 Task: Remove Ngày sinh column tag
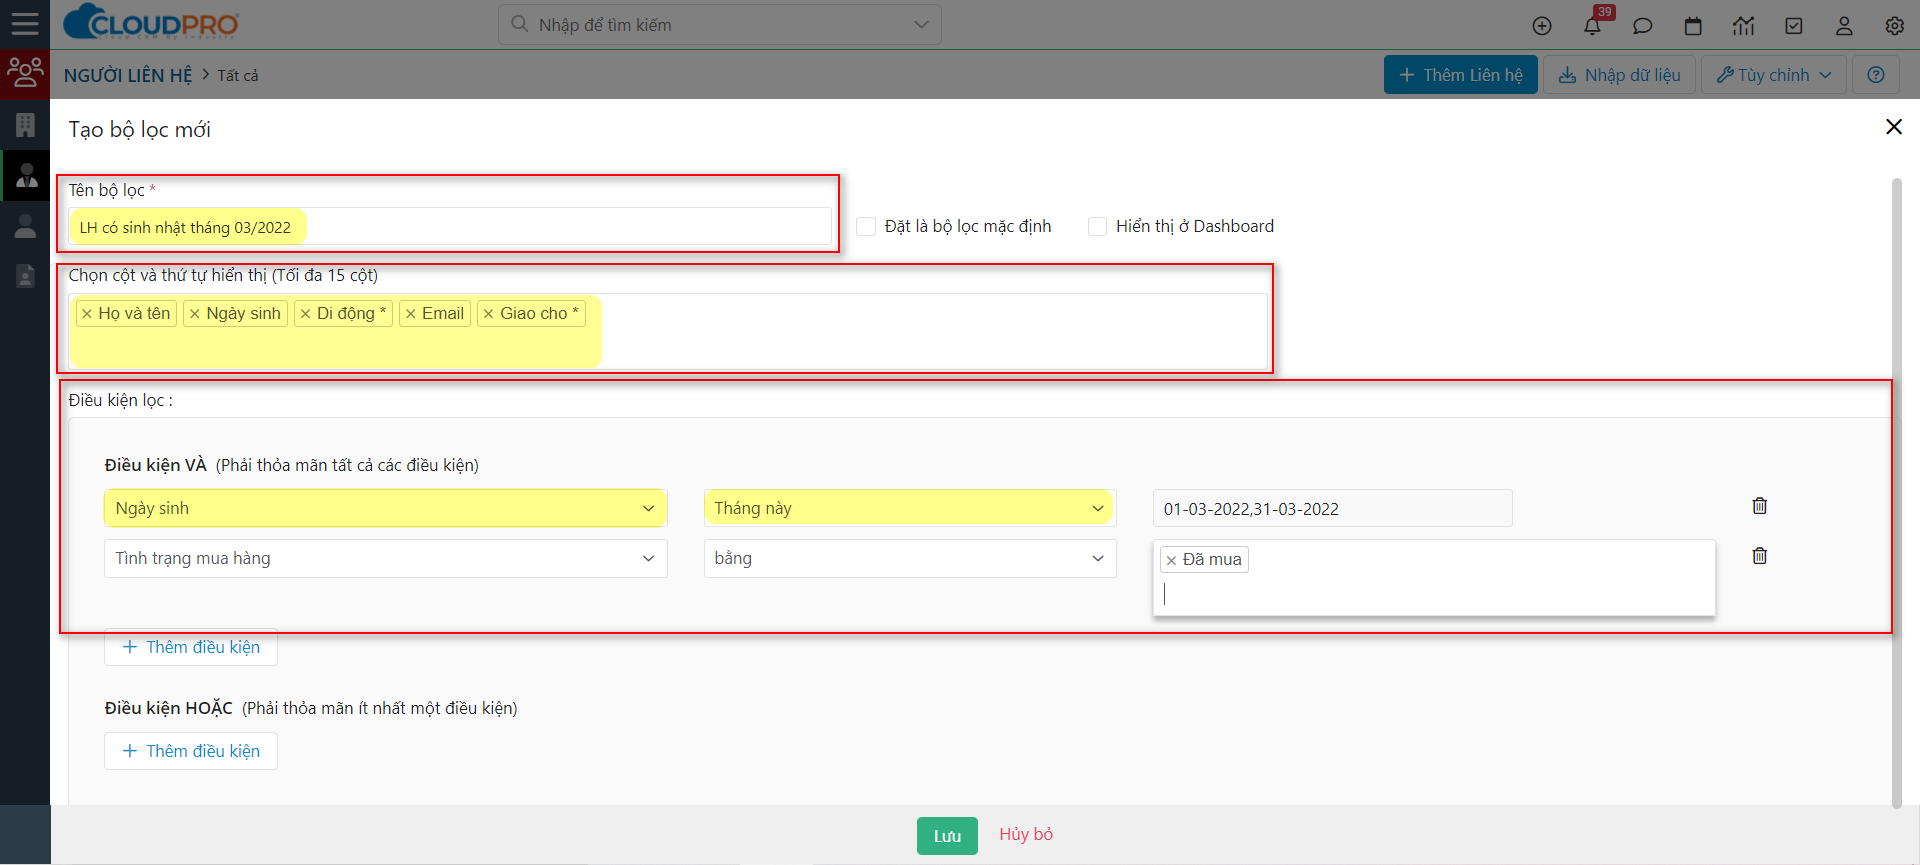click(x=195, y=314)
